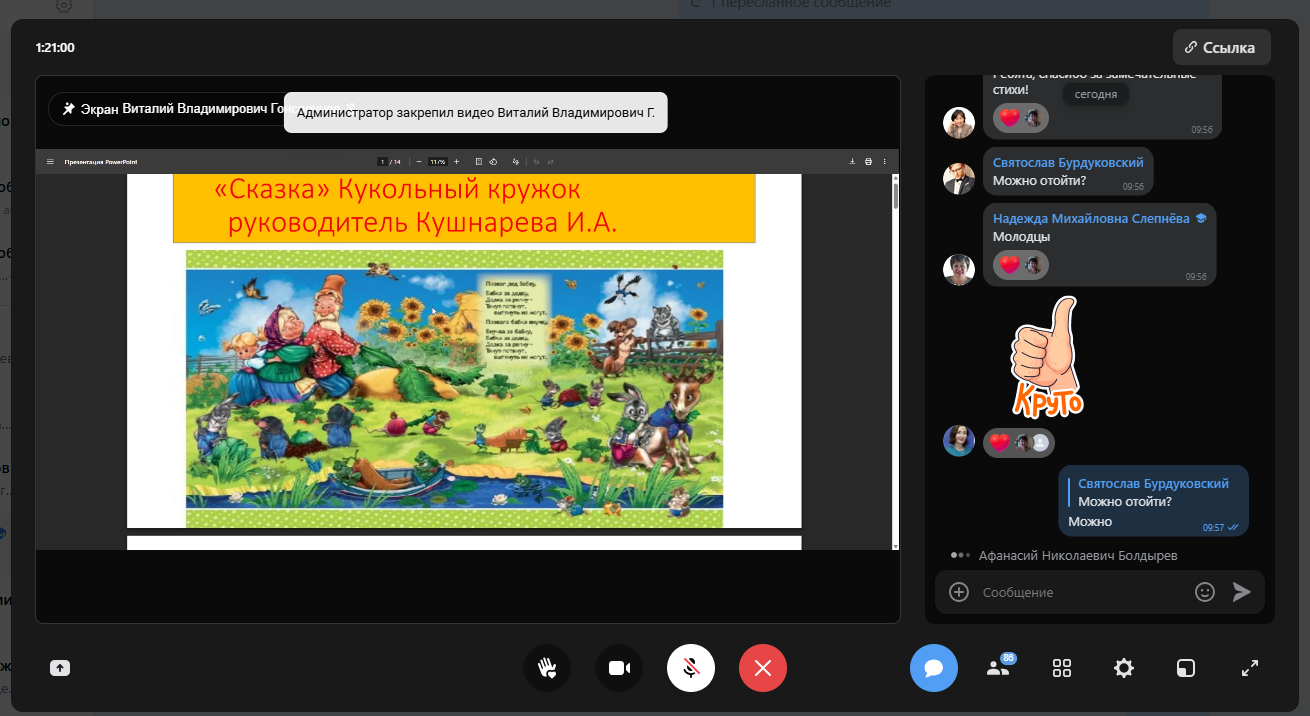Image resolution: width=1310 pixels, height=716 pixels.
Task: Enter fullscreen with the expand arrows icon
Action: pyautogui.click(x=1250, y=668)
